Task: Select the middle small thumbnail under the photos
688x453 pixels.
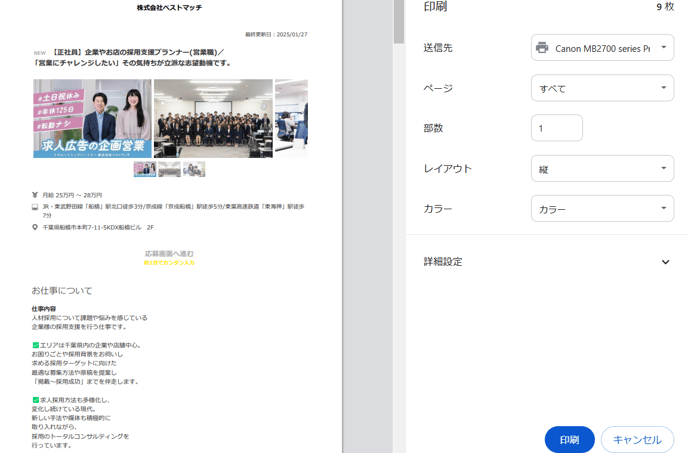Action: [169, 170]
